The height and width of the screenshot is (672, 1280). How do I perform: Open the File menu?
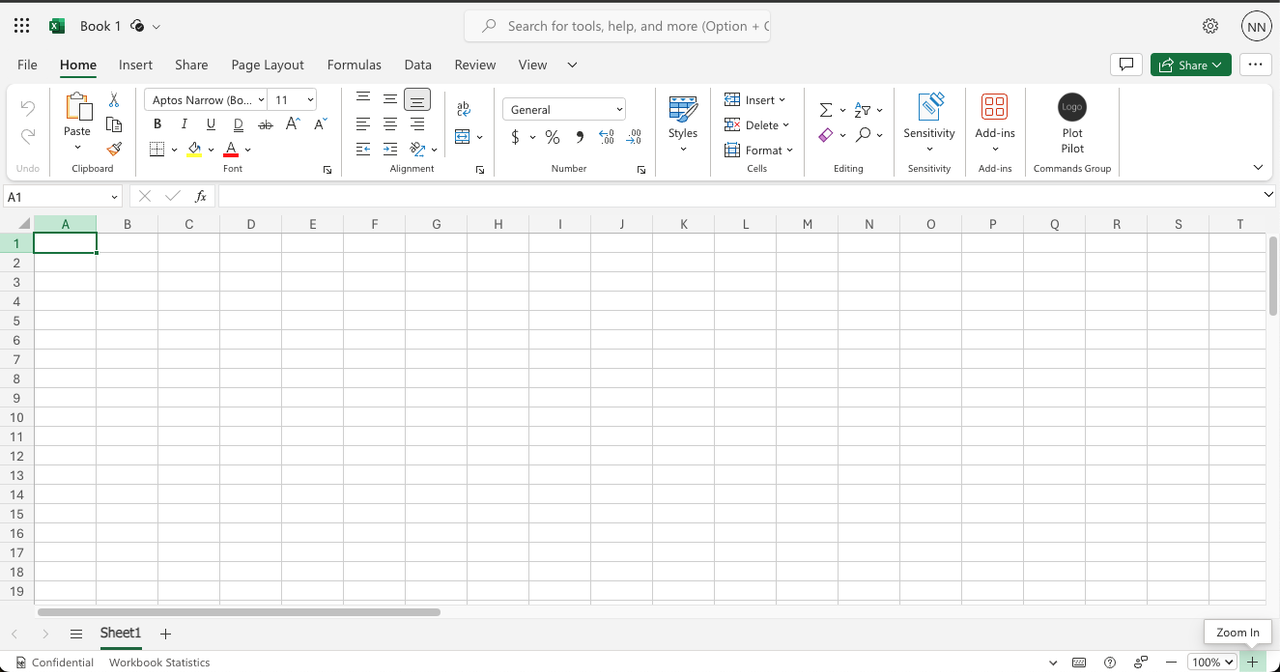click(27, 64)
